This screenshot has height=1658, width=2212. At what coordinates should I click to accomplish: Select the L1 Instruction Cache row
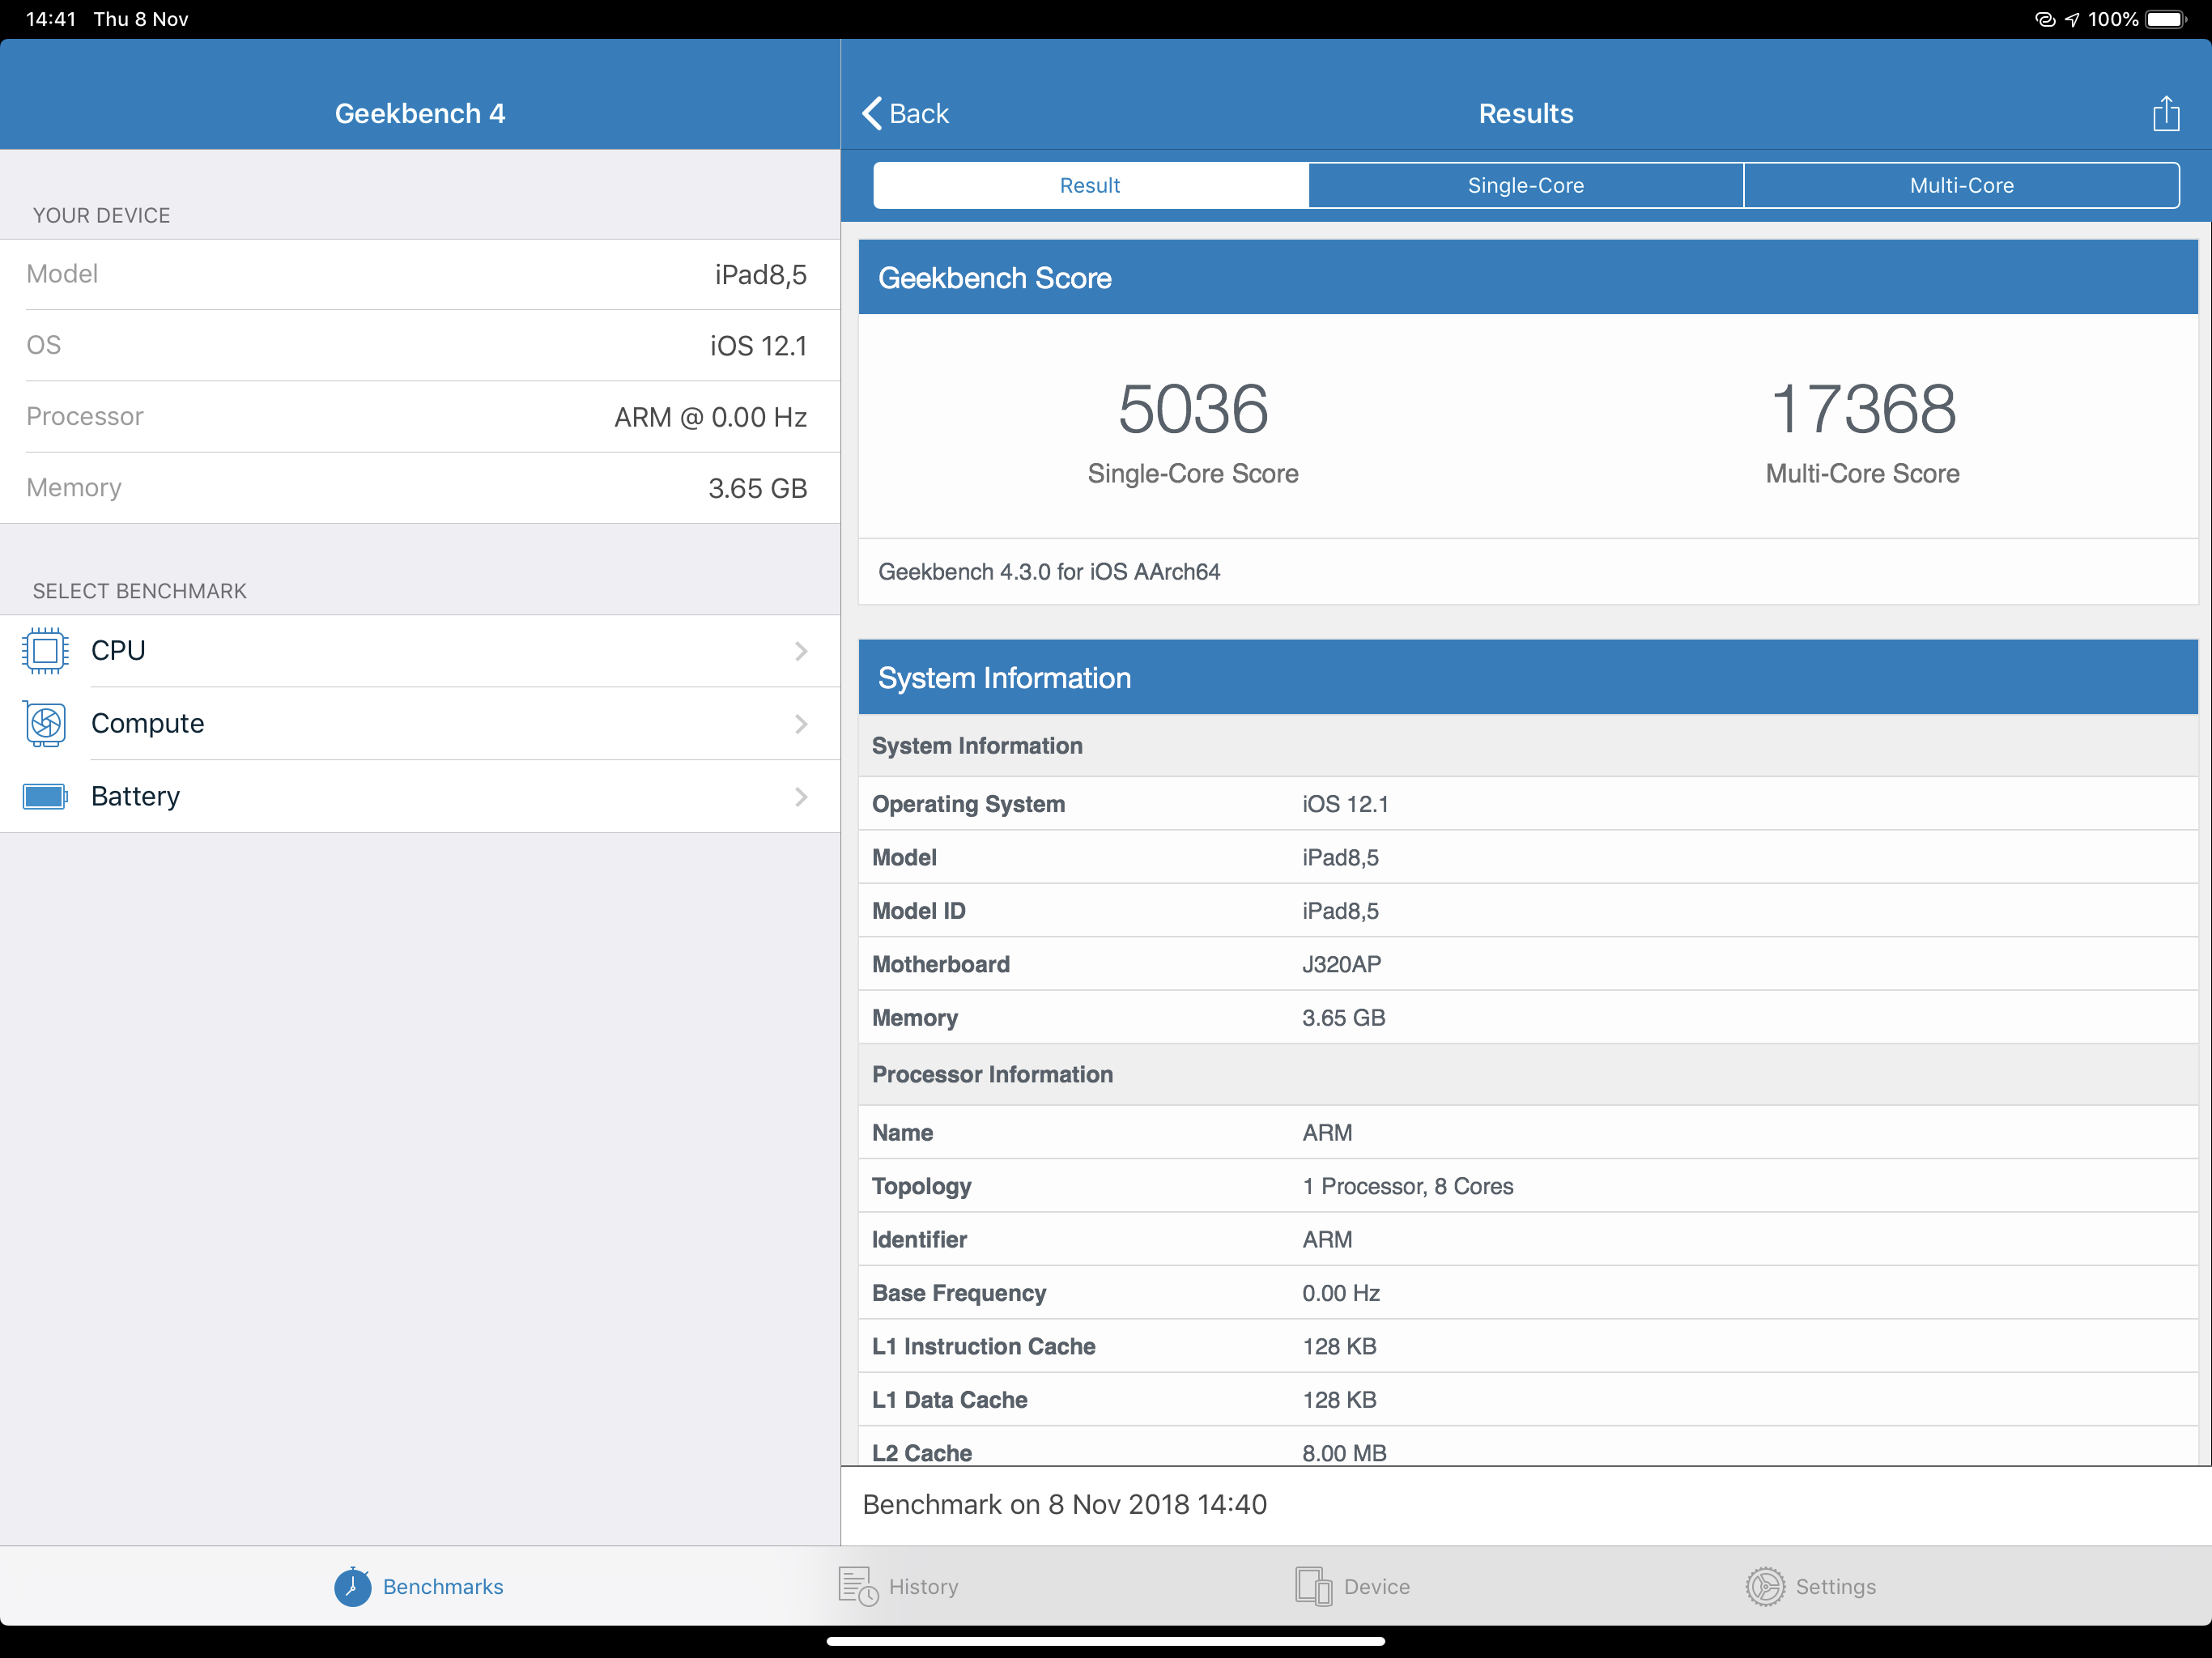[1528, 1347]
